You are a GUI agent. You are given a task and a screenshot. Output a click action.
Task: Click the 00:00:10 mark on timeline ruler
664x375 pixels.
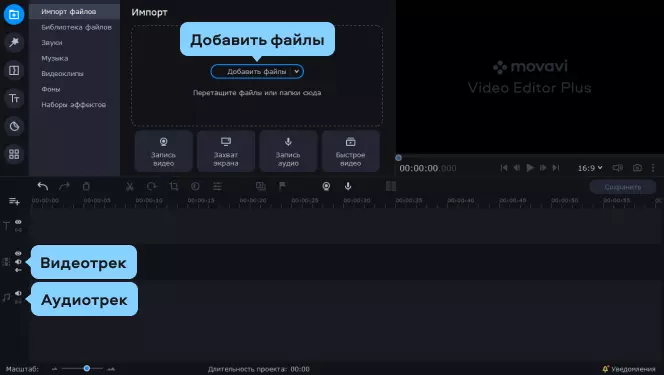tap(149, 200)
